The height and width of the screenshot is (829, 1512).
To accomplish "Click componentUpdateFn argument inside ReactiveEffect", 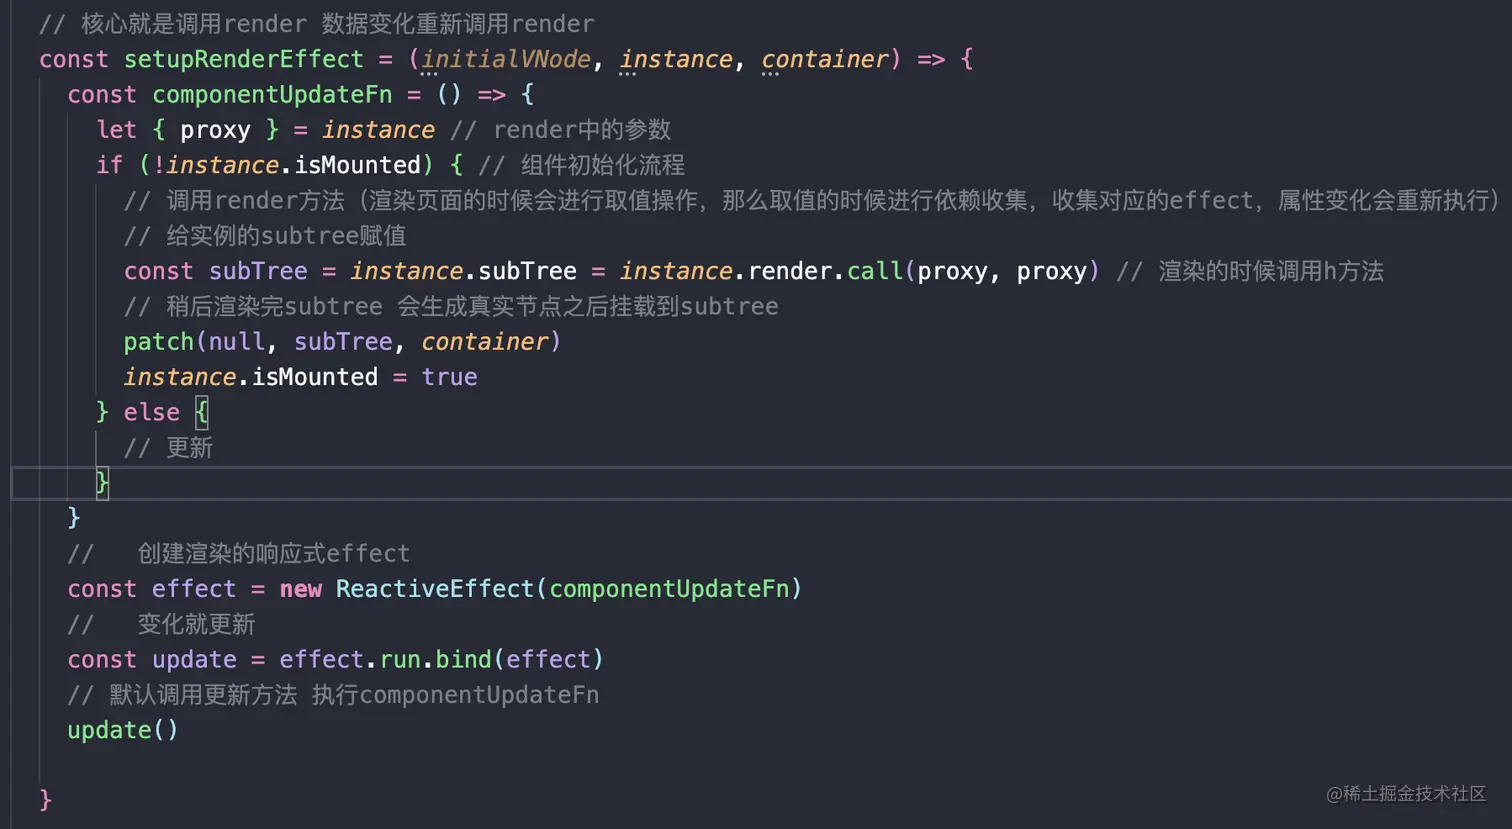I will [x=669, y=589].
